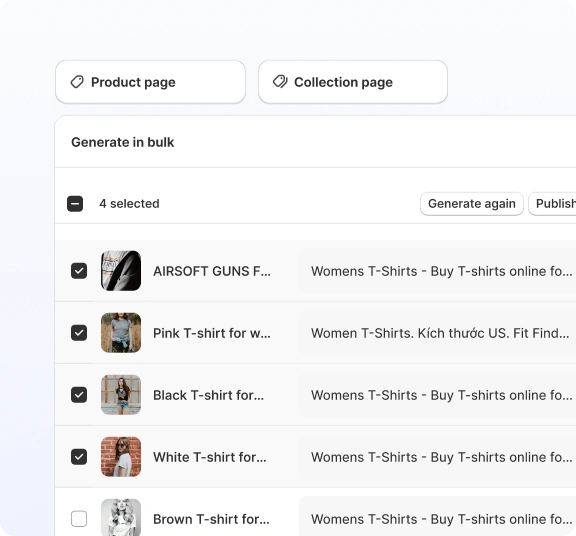This screenshot has height=536, width=576.
Task: Open the Product page tab
Action: pos(150,82)
